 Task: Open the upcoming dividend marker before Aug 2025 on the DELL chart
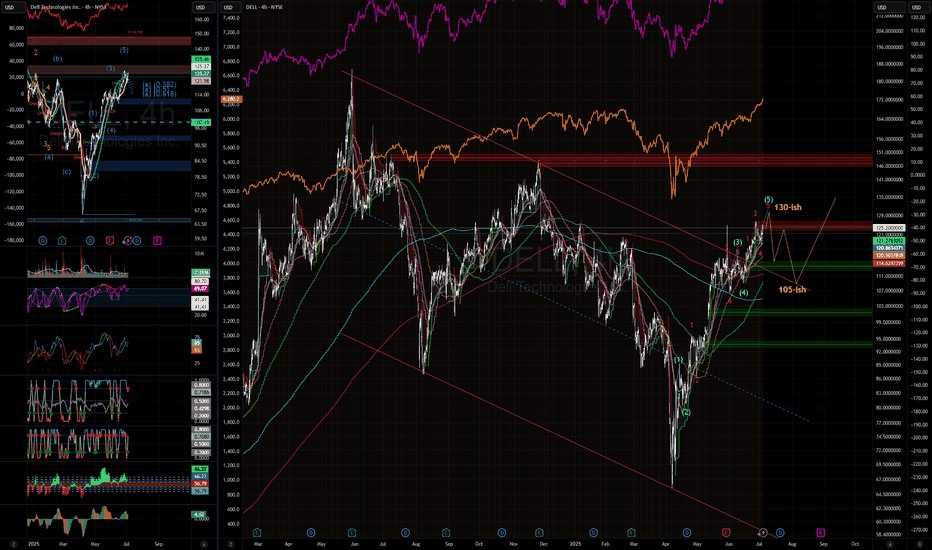point(780,532)
